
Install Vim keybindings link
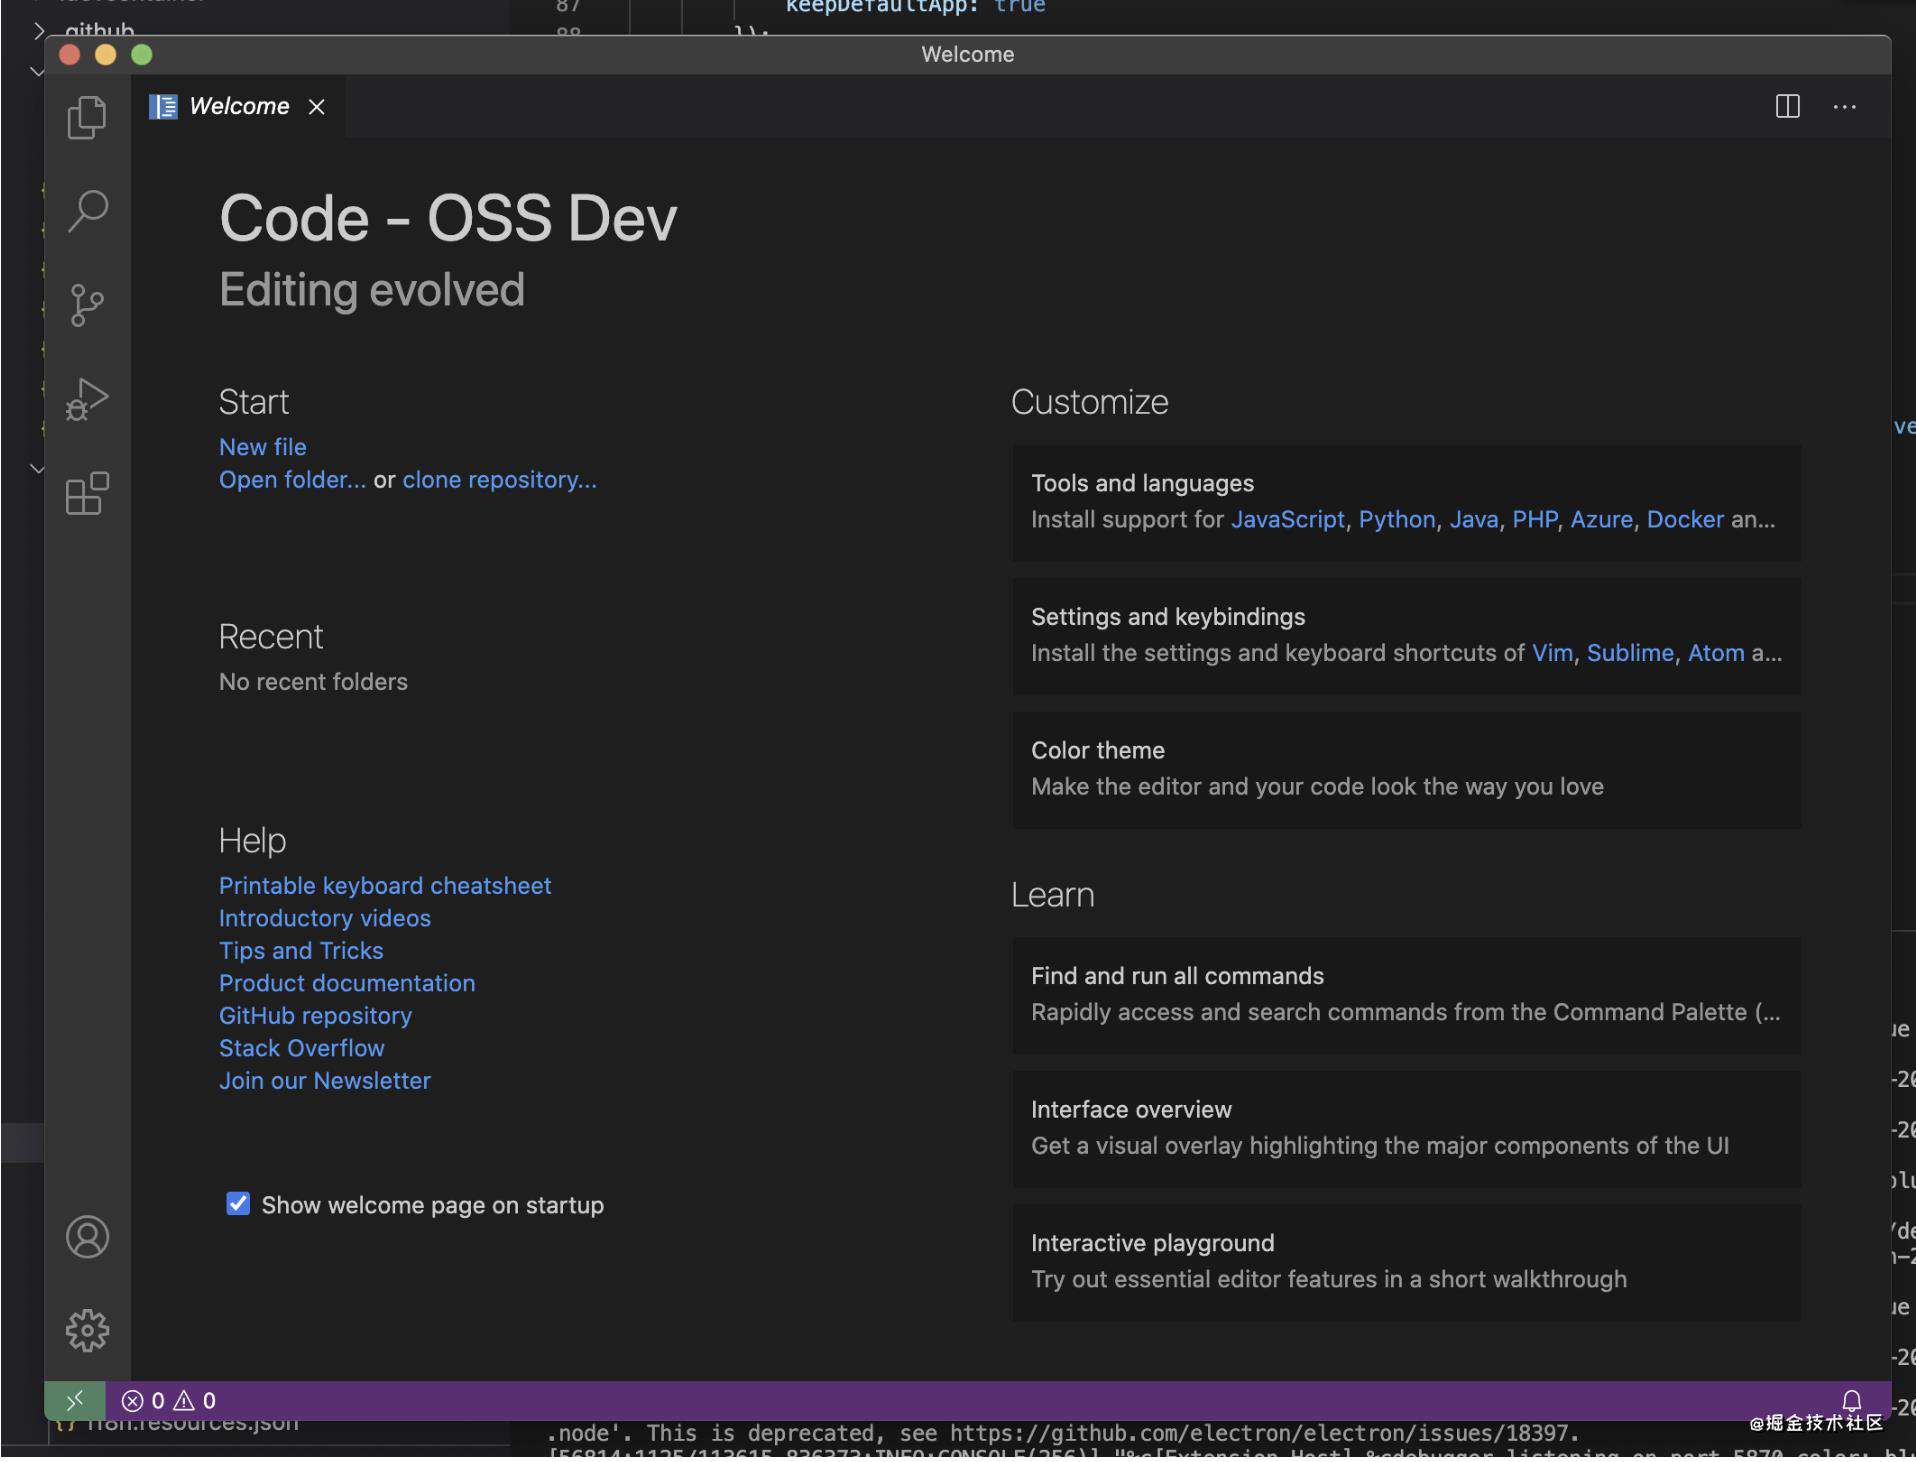pyautogui.click(x=1552, y=654)
